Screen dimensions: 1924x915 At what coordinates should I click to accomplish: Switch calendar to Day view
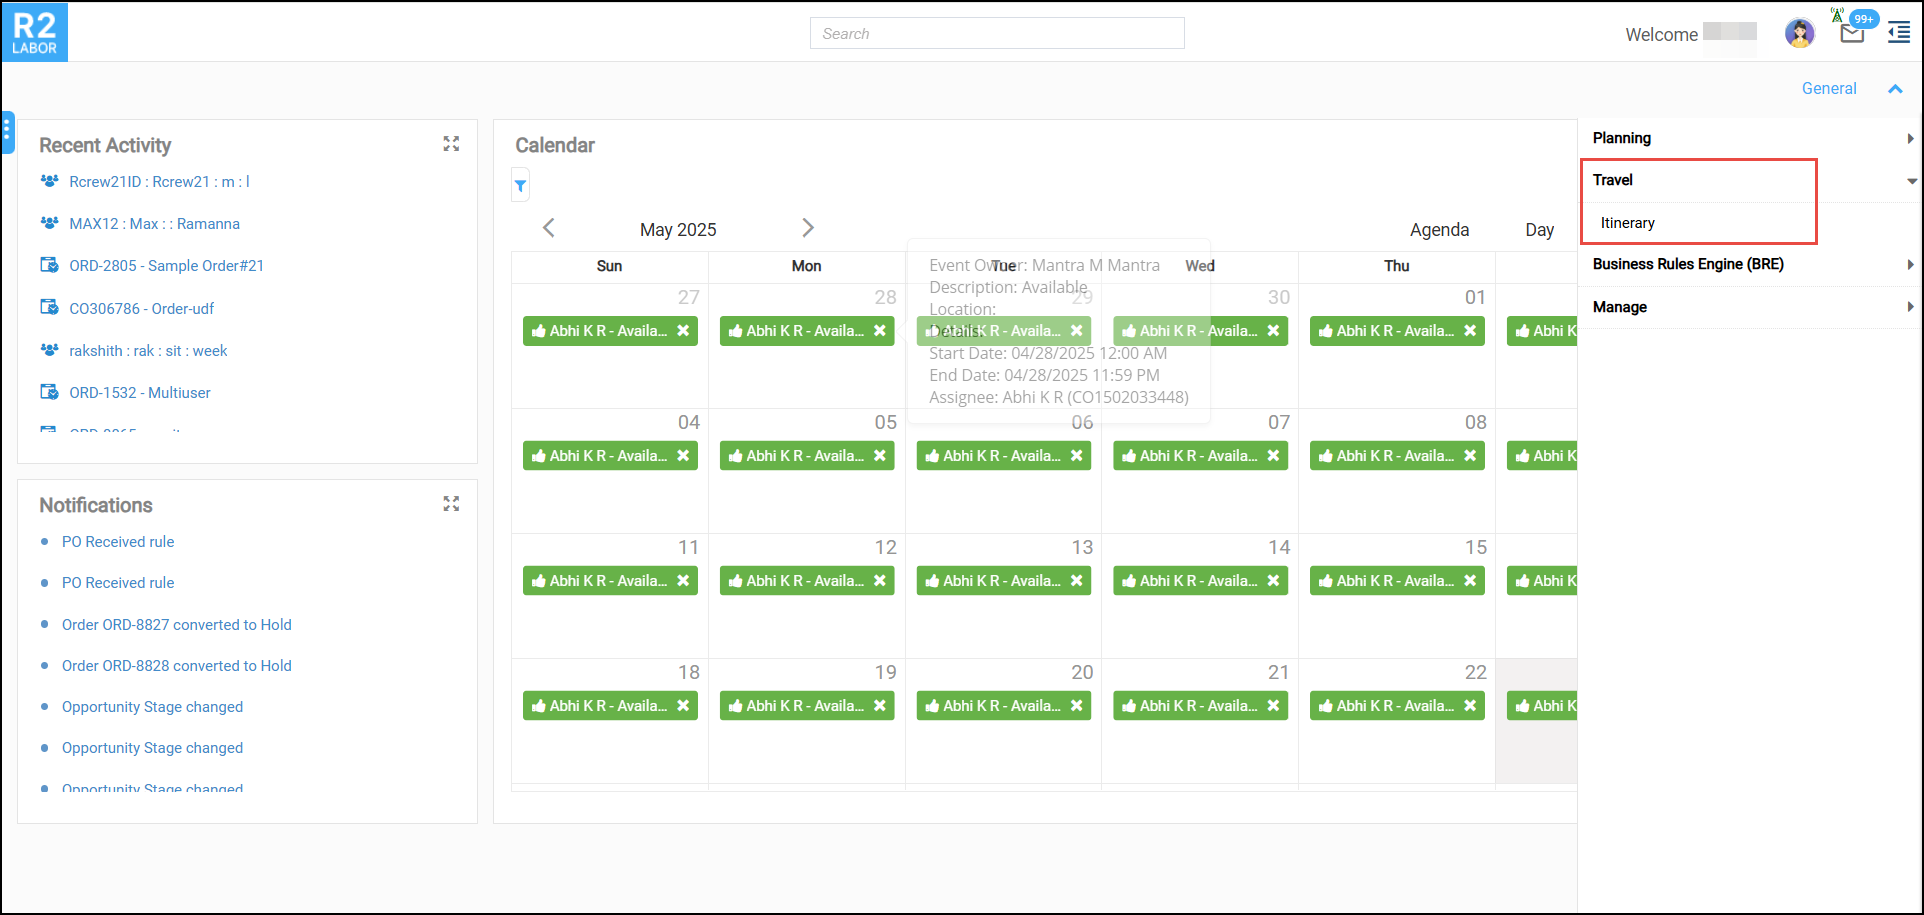click(1539, 230)
